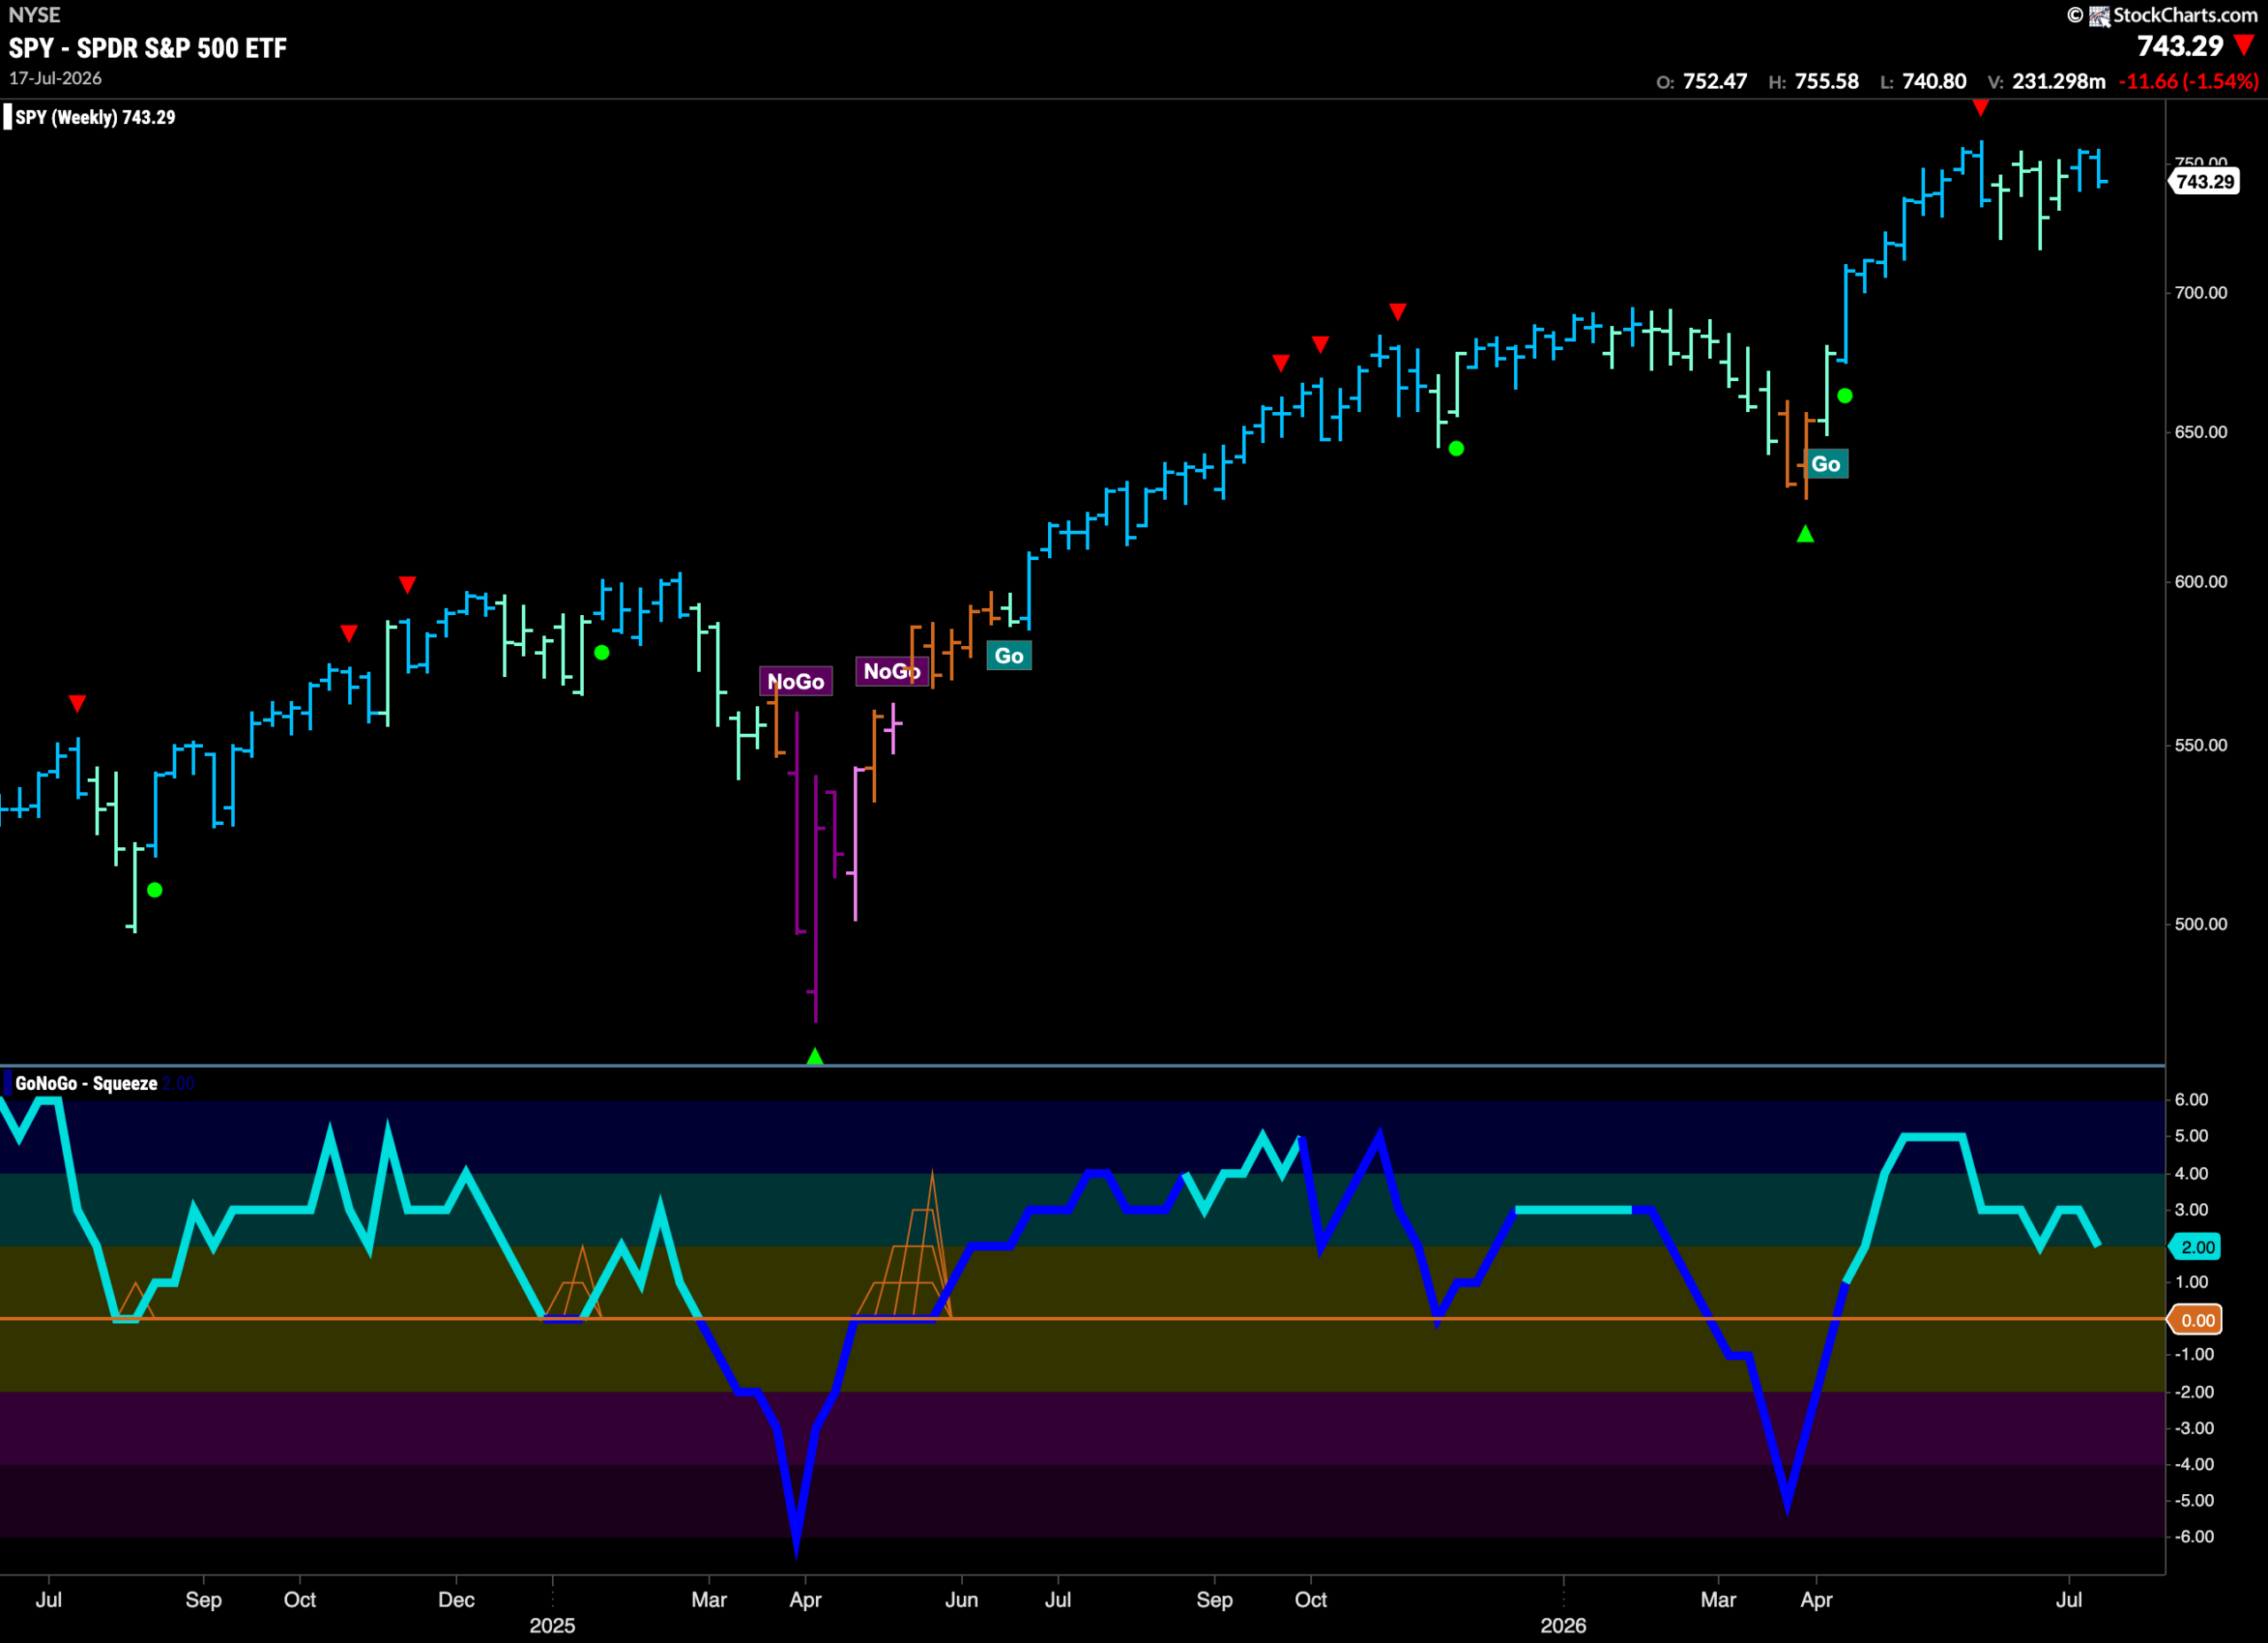Image resolution: width=2268 pixels, height=1643 pixels.
Task: Click the 17-Jul-2026 date label
Action: pos(55,78)
